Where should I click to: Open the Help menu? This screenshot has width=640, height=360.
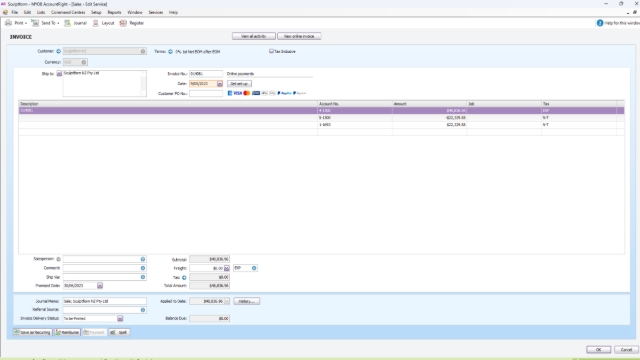[173, 13]
